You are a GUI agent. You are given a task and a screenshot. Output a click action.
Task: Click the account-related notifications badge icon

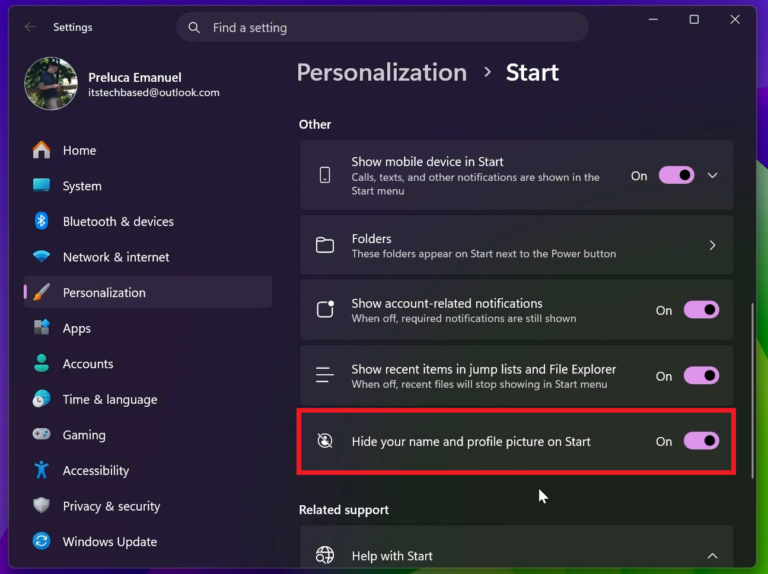[325, 309]
